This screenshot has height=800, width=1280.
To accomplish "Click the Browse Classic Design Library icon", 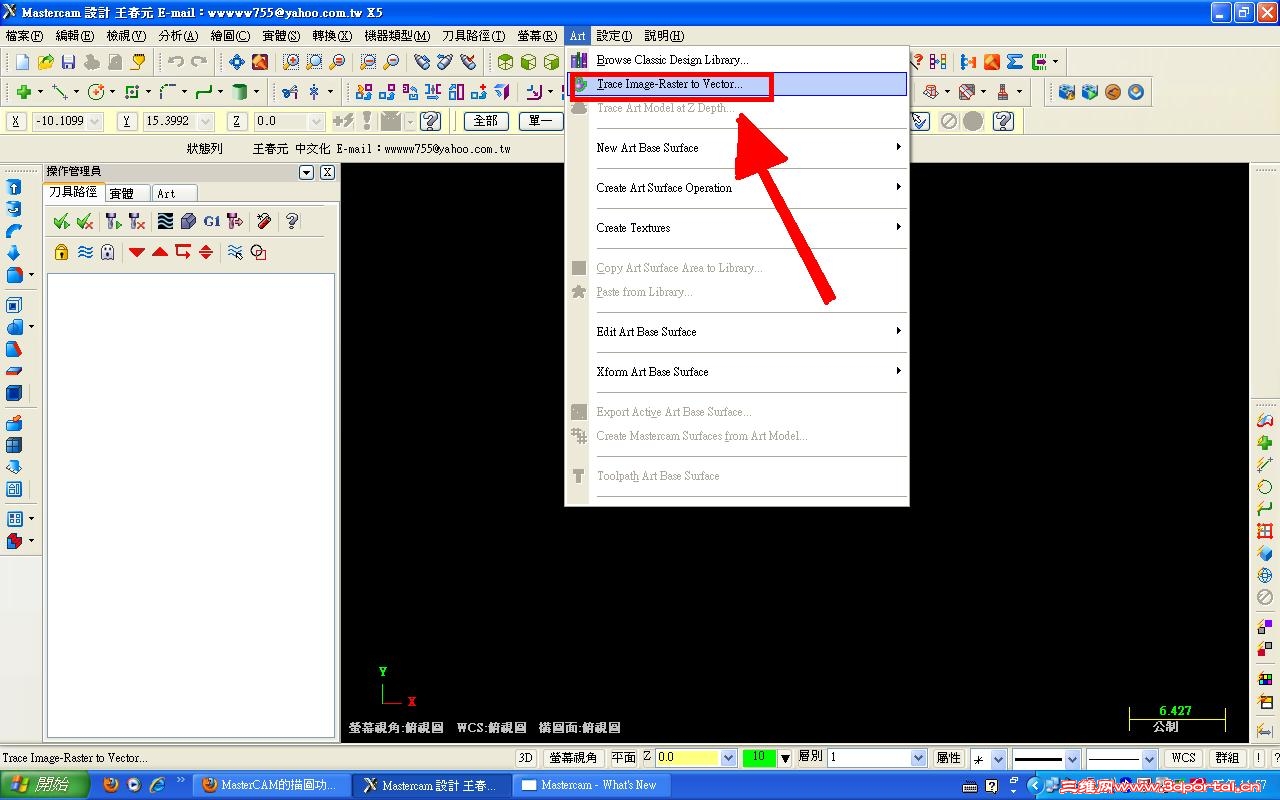I will (579, 60).
